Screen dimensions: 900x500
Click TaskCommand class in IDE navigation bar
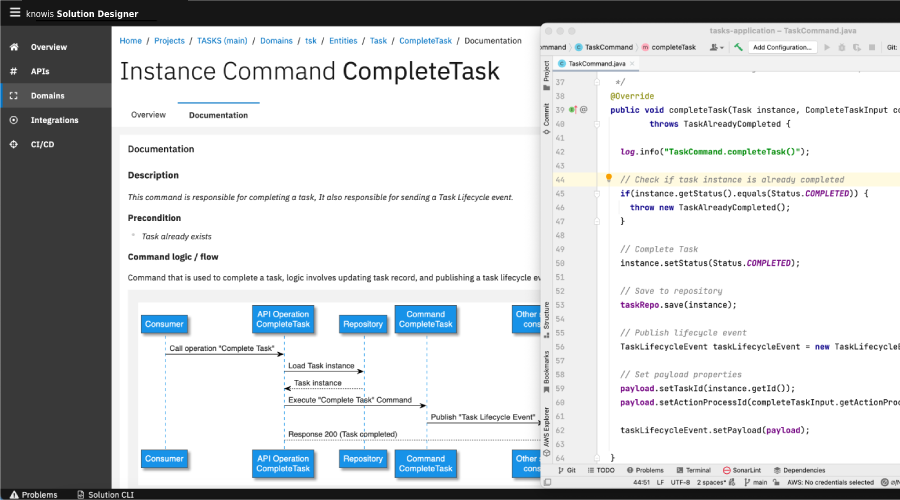tap(604, 47)
